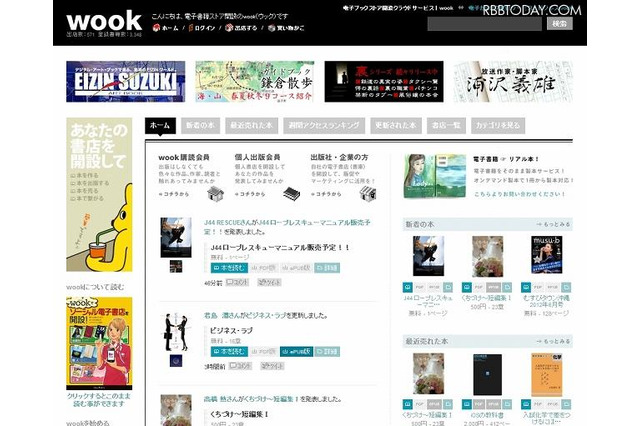Click こちらよりお問い合わせください link
This screenshot has height=426, width=640.
519,194
